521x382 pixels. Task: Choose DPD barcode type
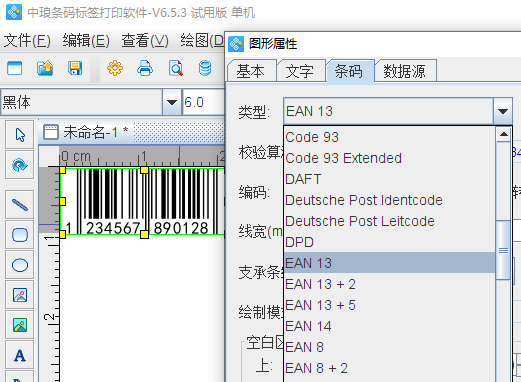389,242
